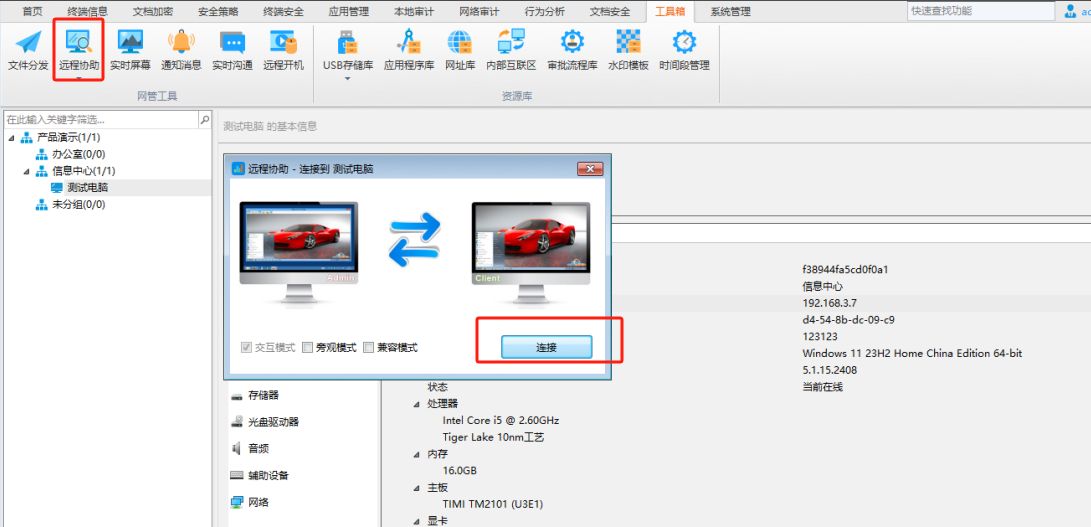1091x527 pixels.
Task: Collapse the 产品演示(1/1) tree node
Action: pyautogui.click(x=11, y=137)
